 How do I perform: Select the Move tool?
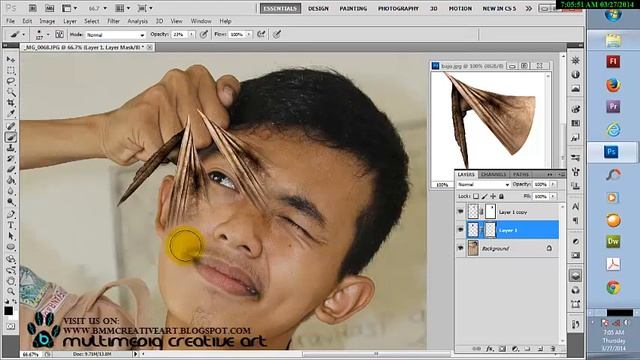click(11, 60)
